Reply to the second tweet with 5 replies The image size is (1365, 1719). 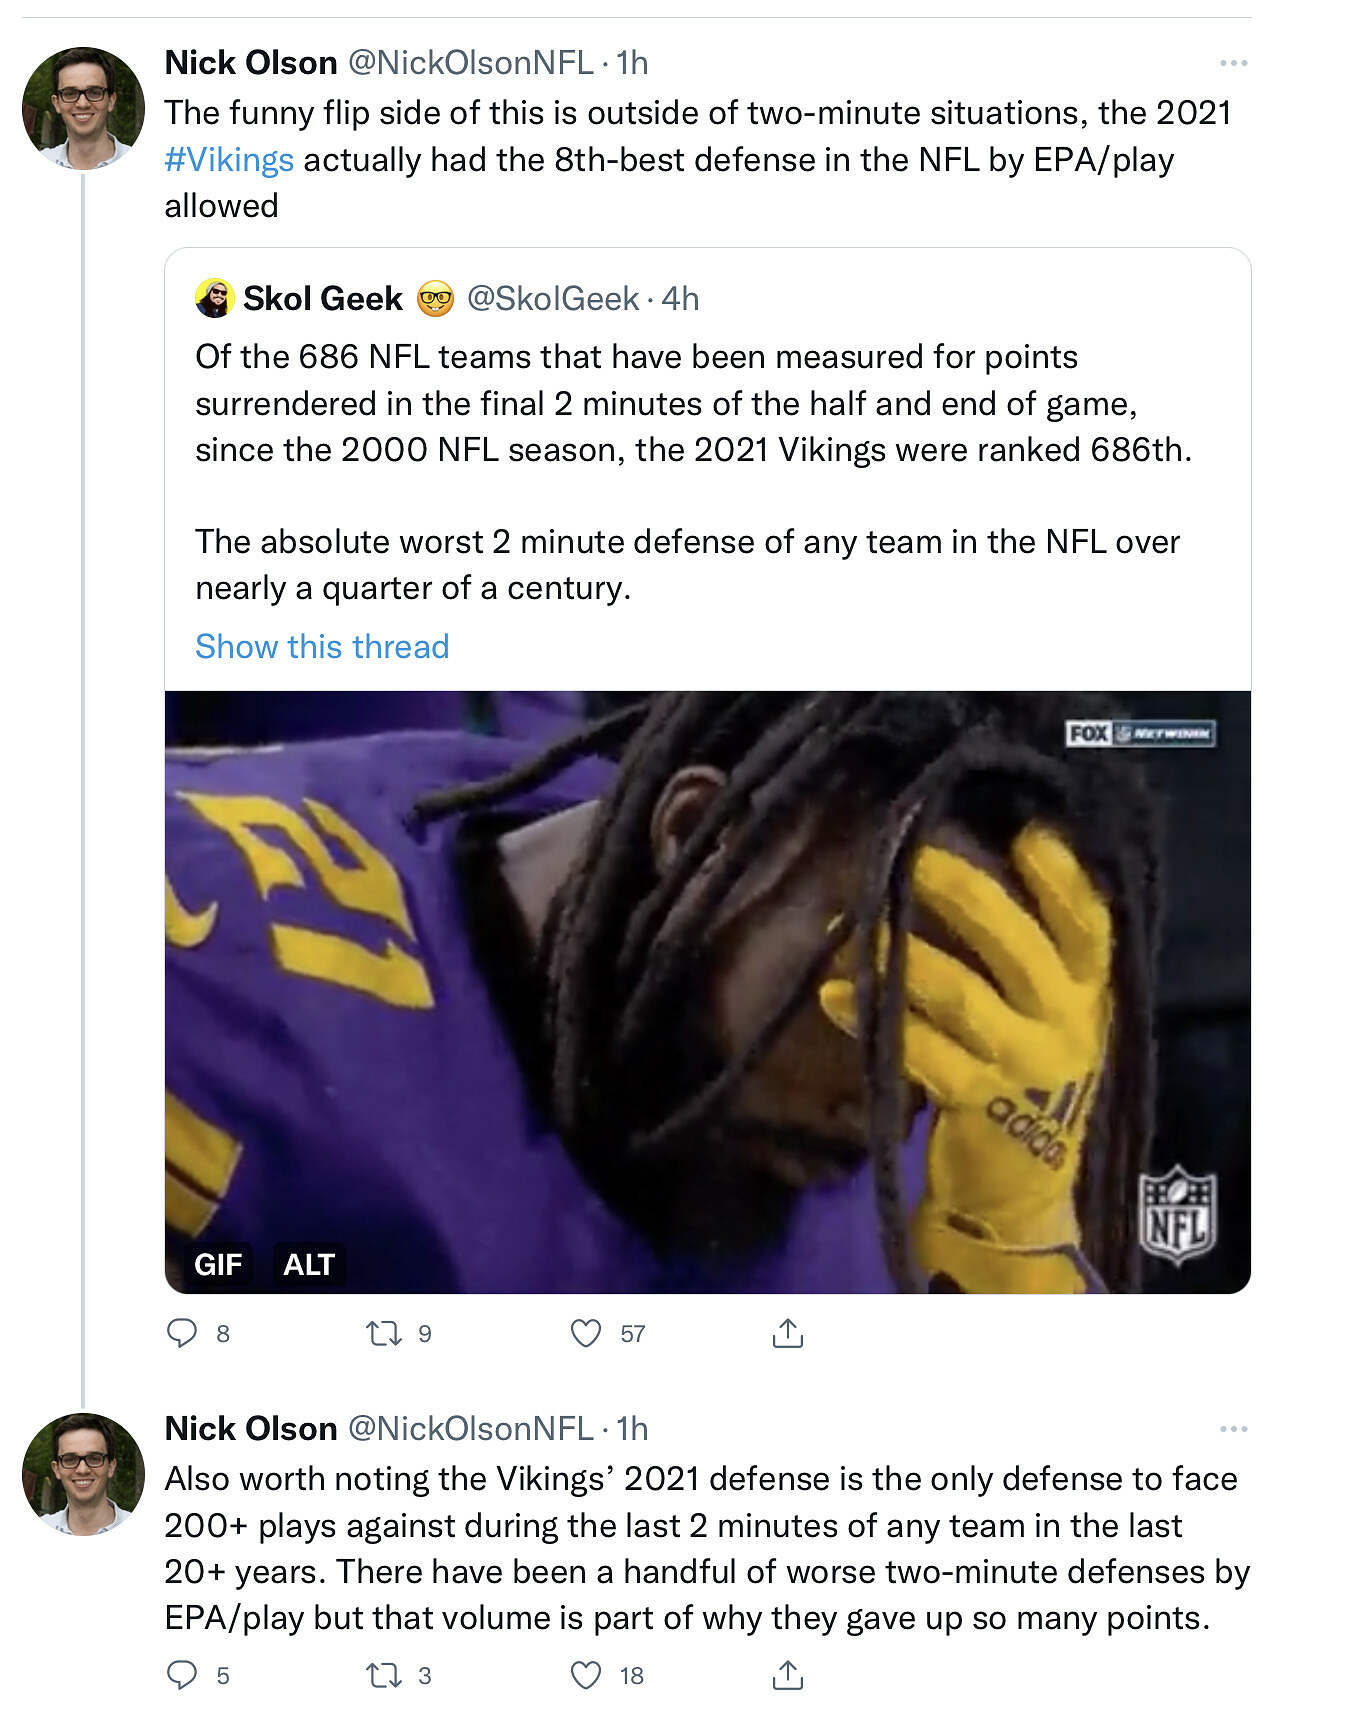point(182,1675)
